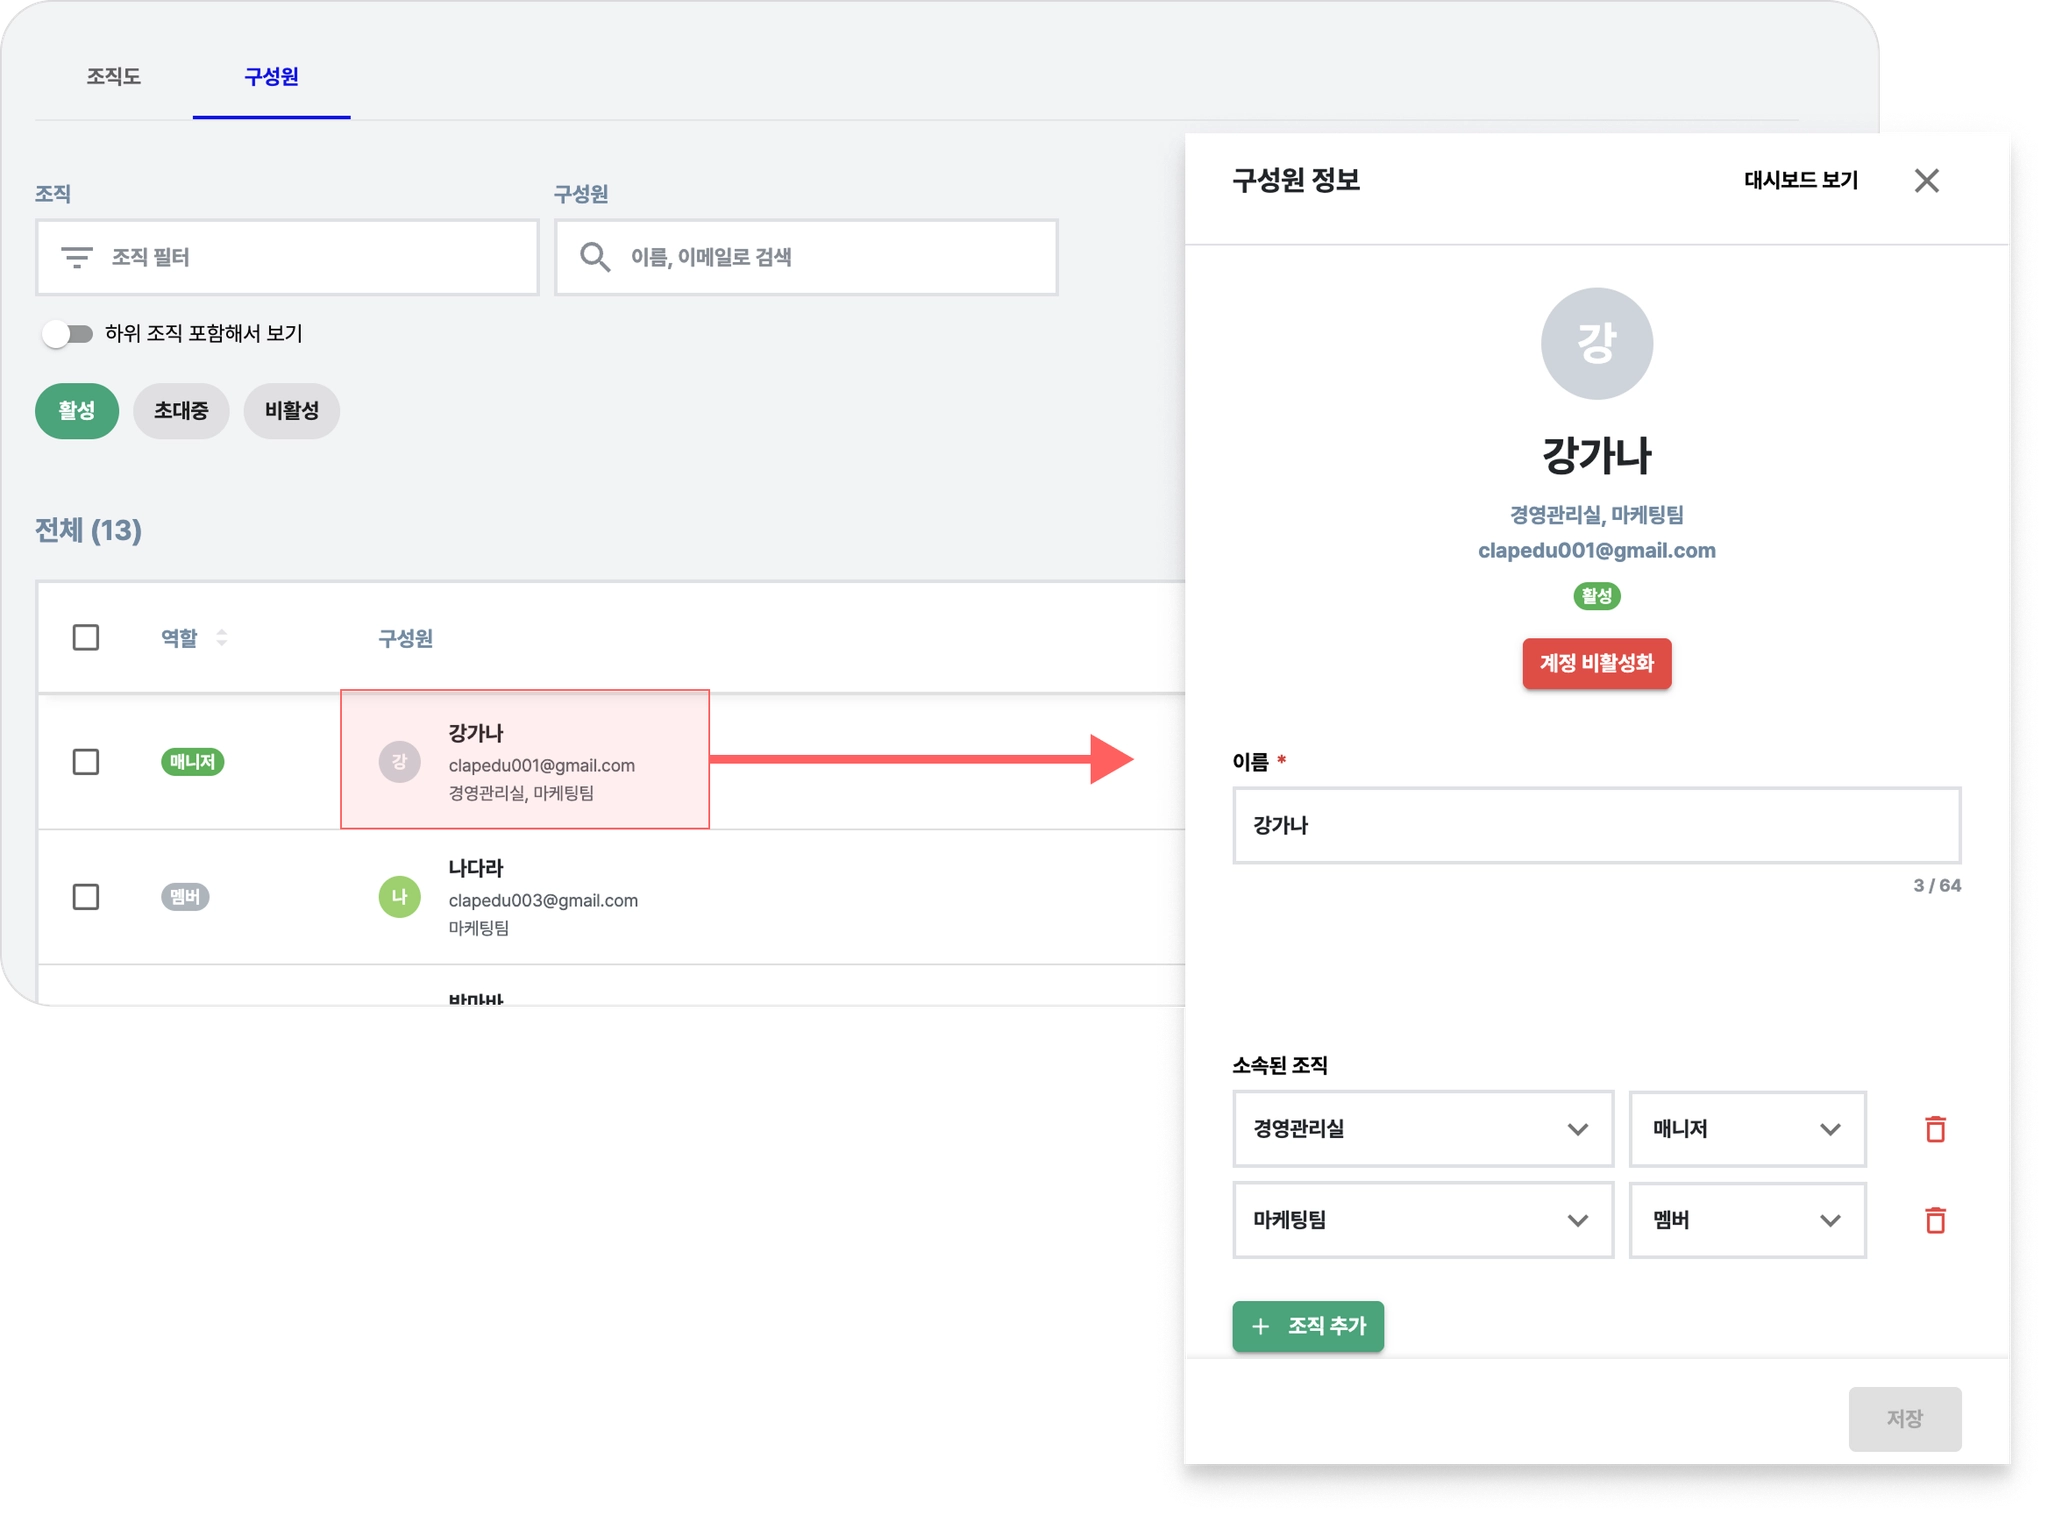Viewport: 2048px width, 1515px height.
Task: Open 대시보드 보기 link
Action: click(1800, 181)
